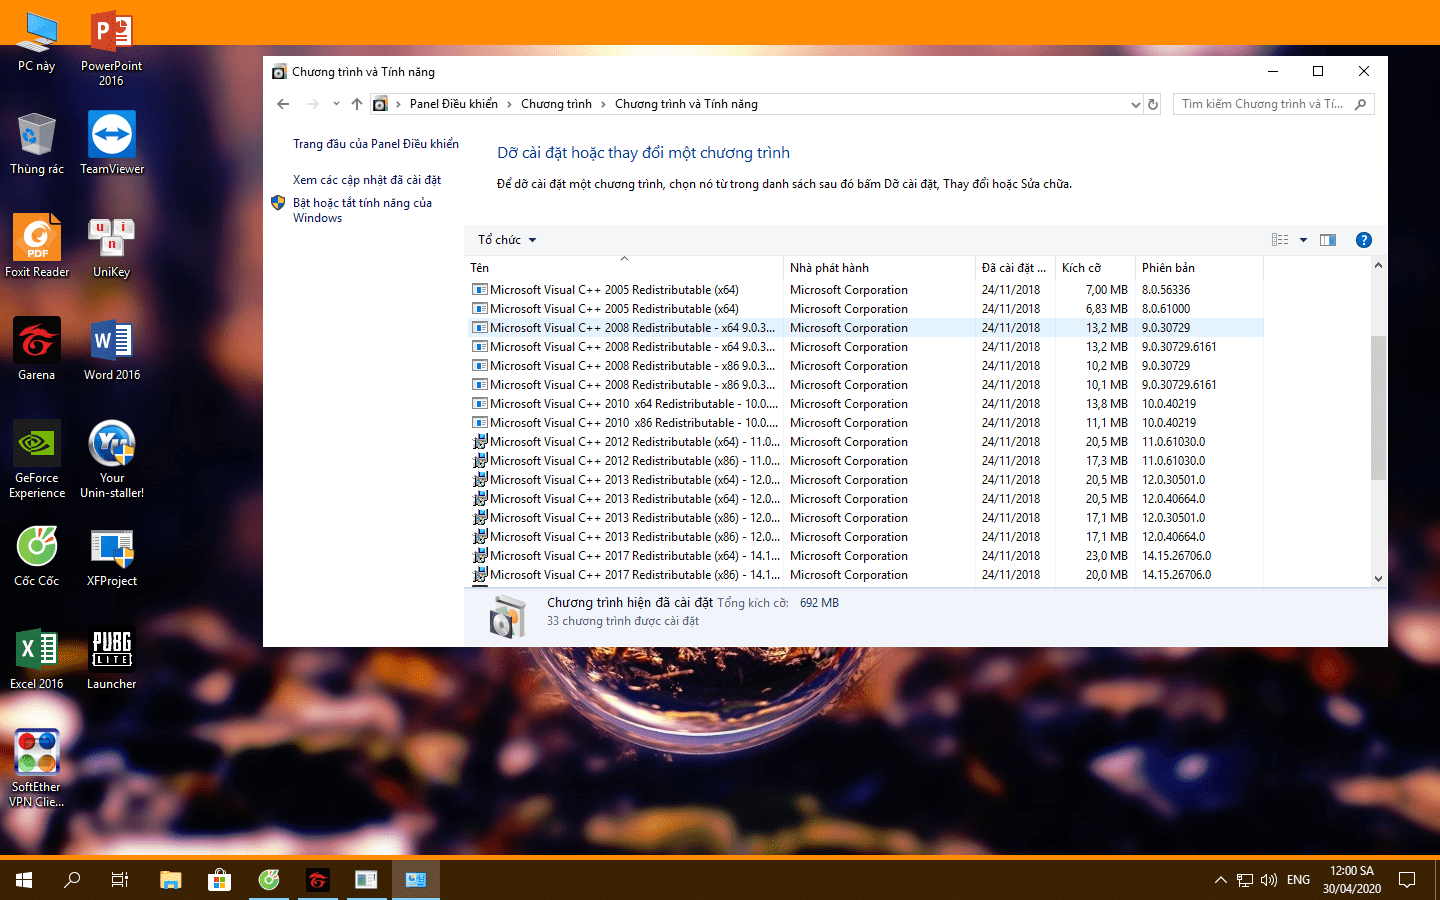Image resolution: width=1440 pixels, height=900 pixels.
Task: Launch PUBG Lite Launcher desktop icon
Action: coord(112,658)
